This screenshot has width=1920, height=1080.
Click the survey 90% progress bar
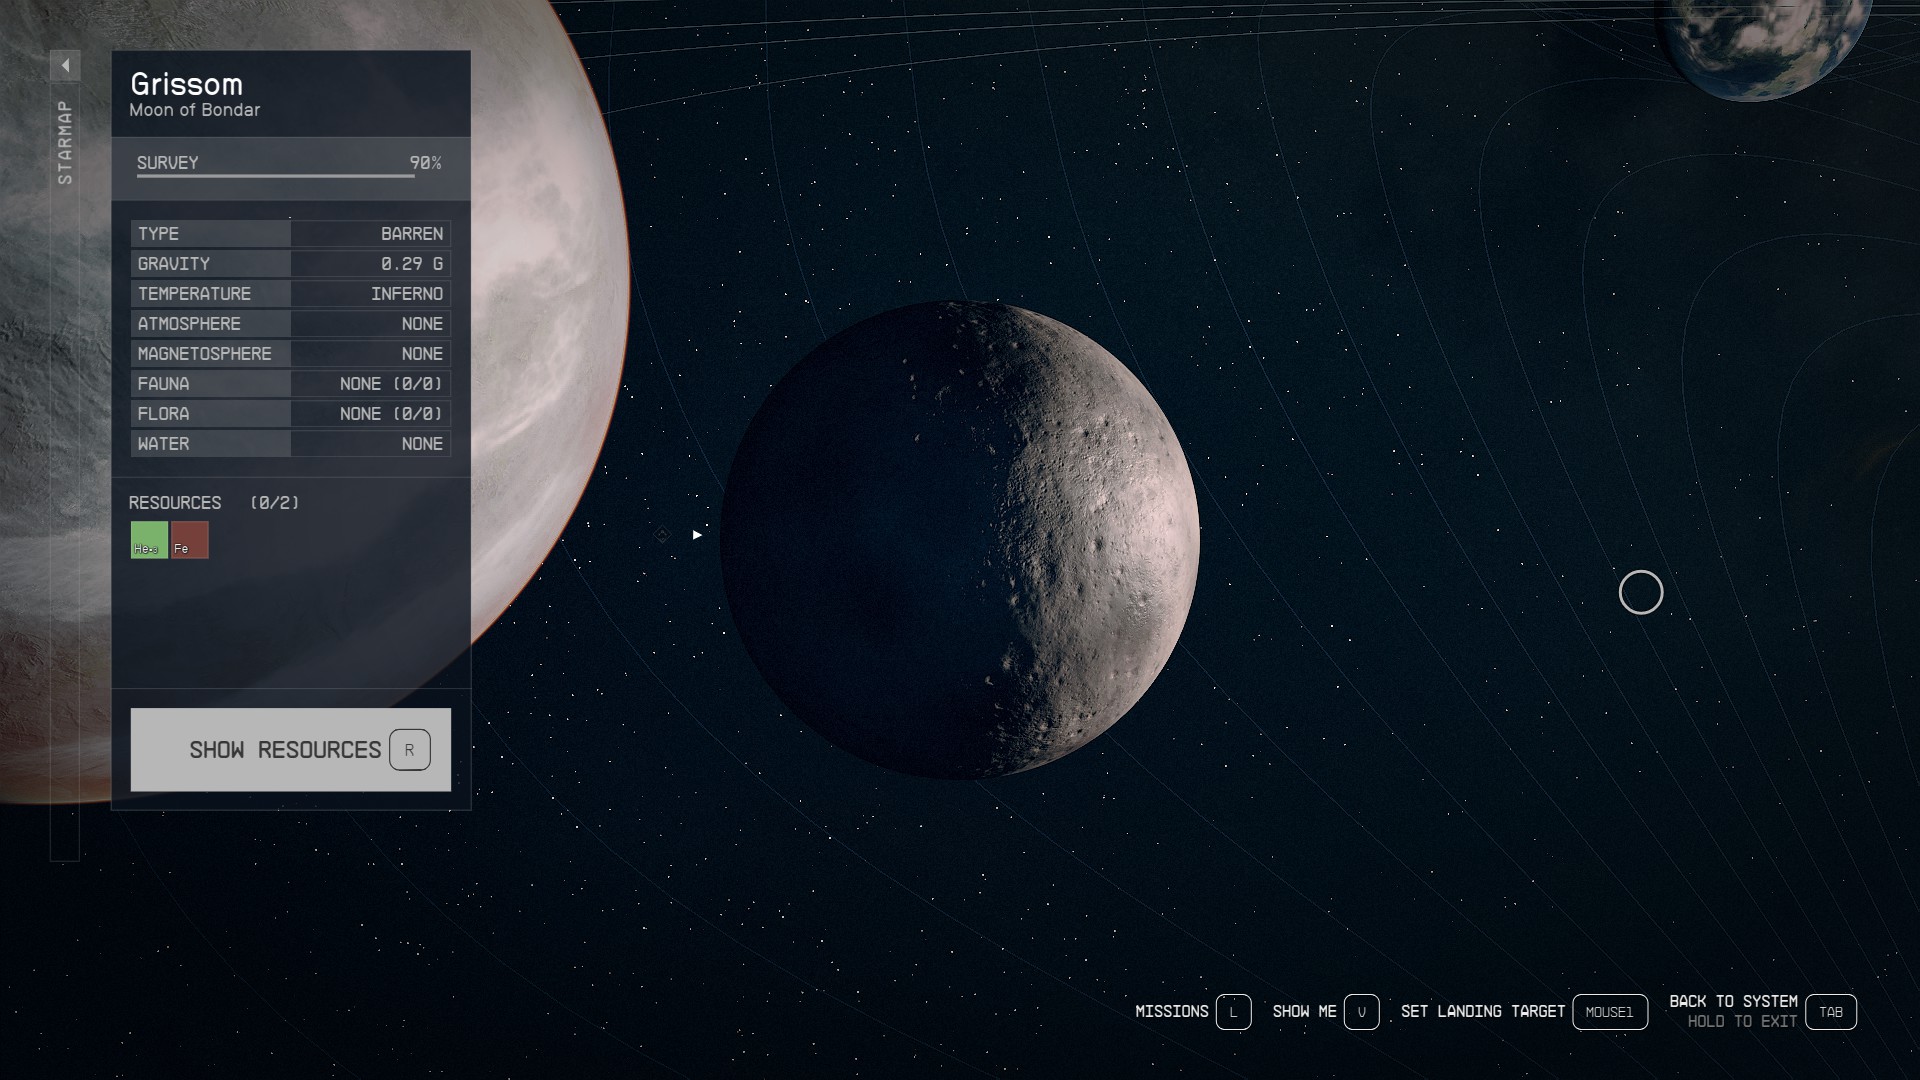[289, 176]
